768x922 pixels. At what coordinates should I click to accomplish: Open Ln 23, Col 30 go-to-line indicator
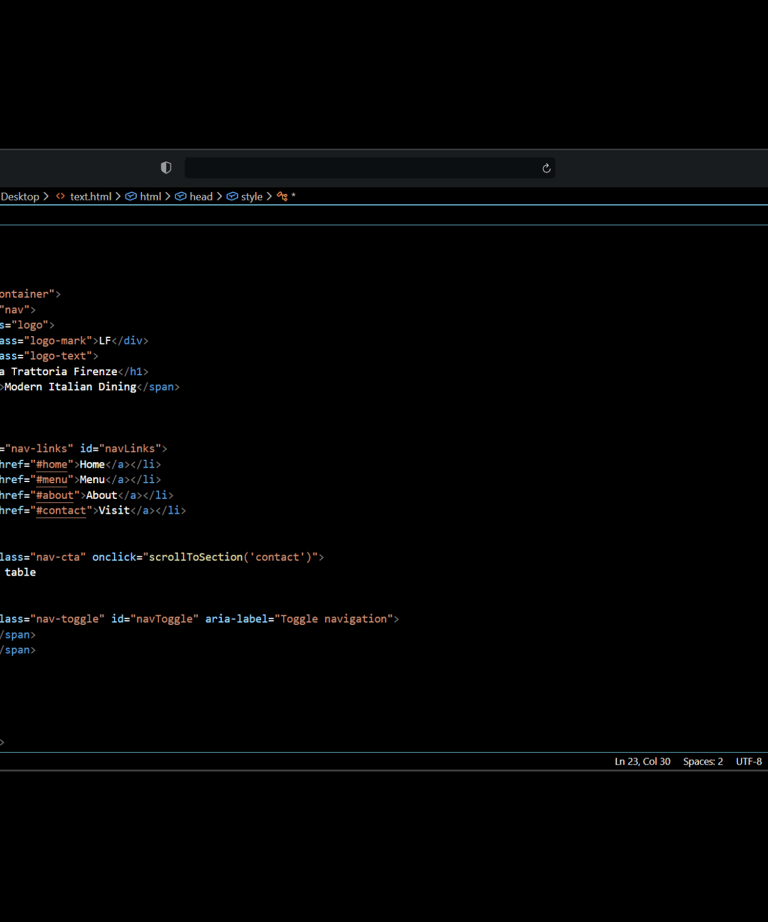642,762
